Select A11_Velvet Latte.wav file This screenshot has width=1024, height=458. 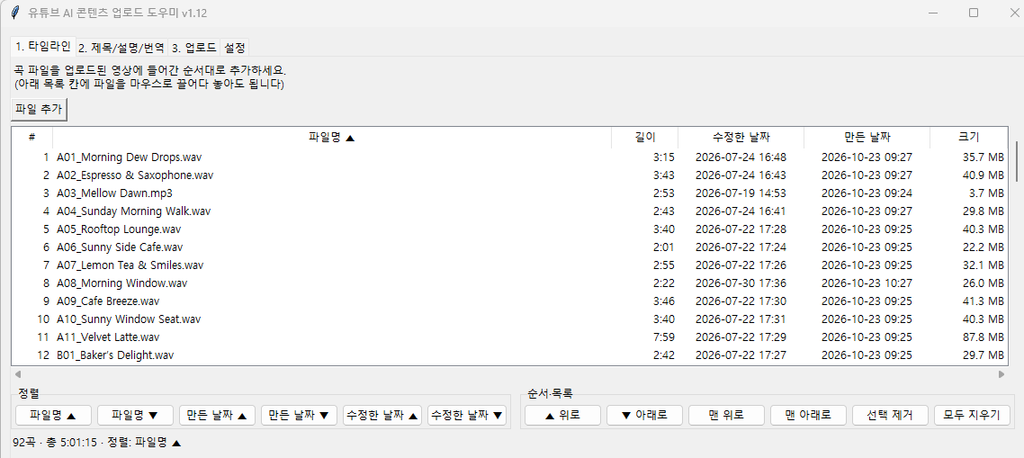509,337
